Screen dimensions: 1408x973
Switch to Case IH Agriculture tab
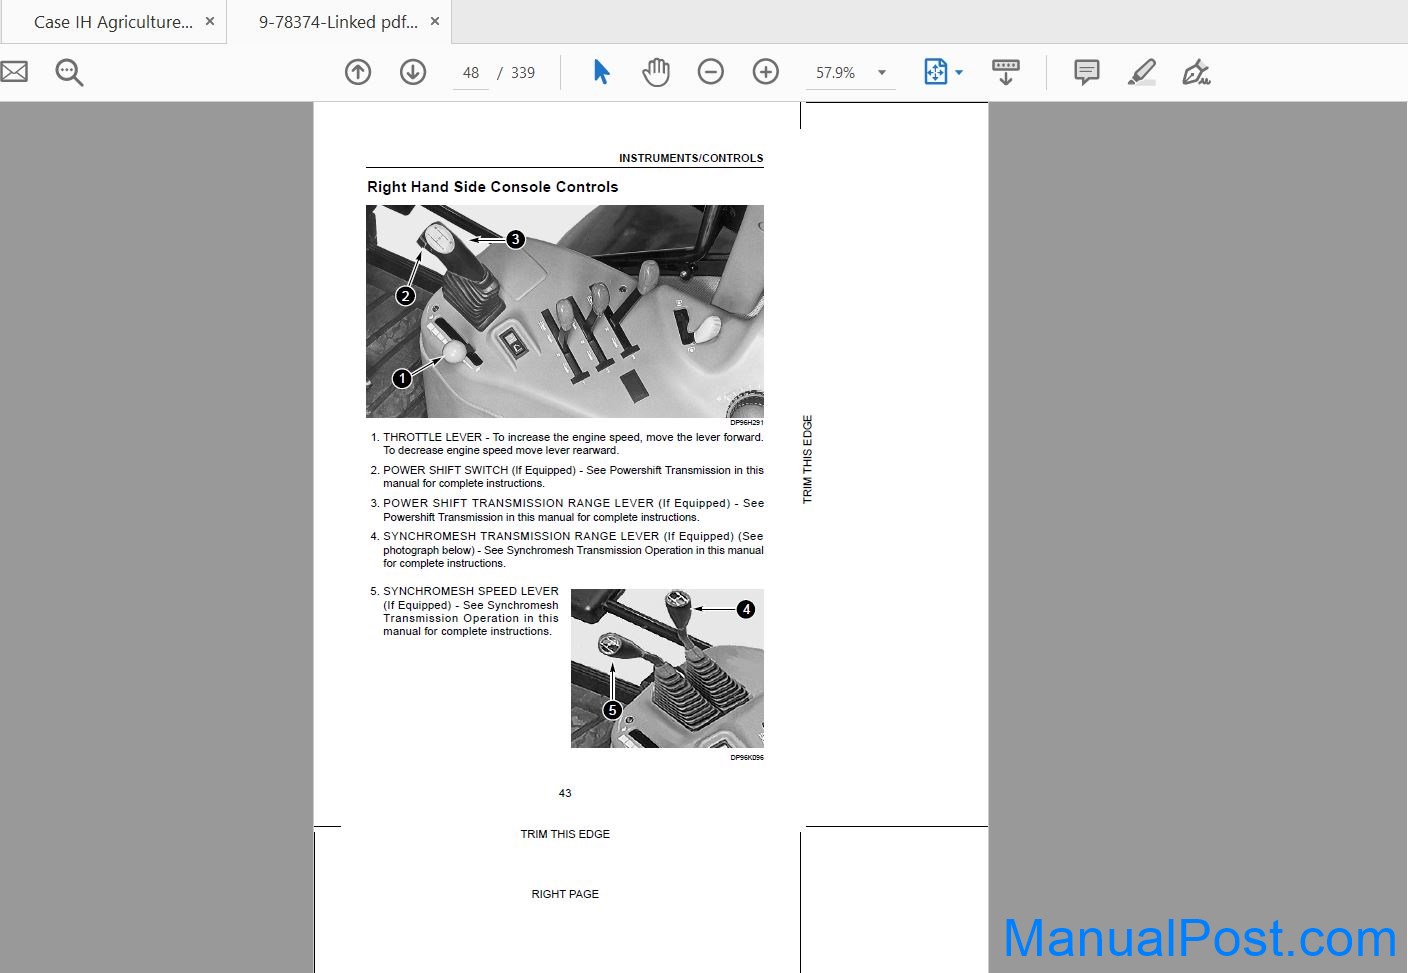pyautogui.click(x=113, y=22)
